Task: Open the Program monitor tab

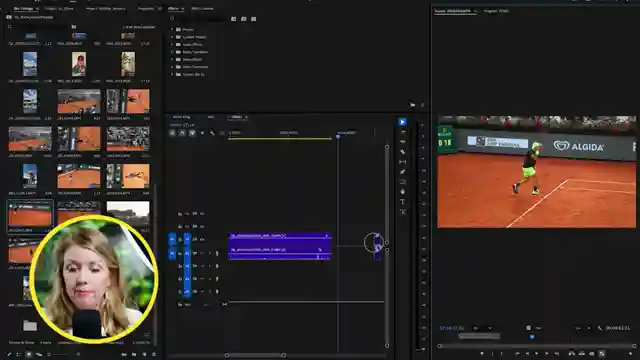Action: tap(496, 11)
